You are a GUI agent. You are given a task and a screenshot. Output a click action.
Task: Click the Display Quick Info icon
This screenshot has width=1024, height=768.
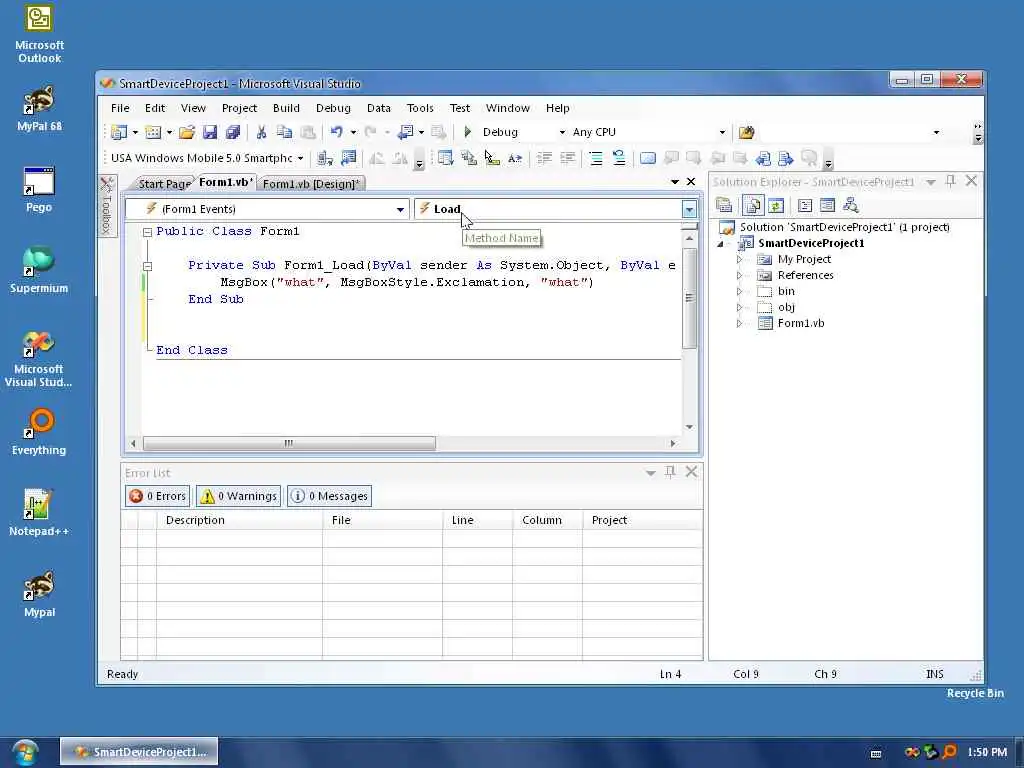point(492,158)
